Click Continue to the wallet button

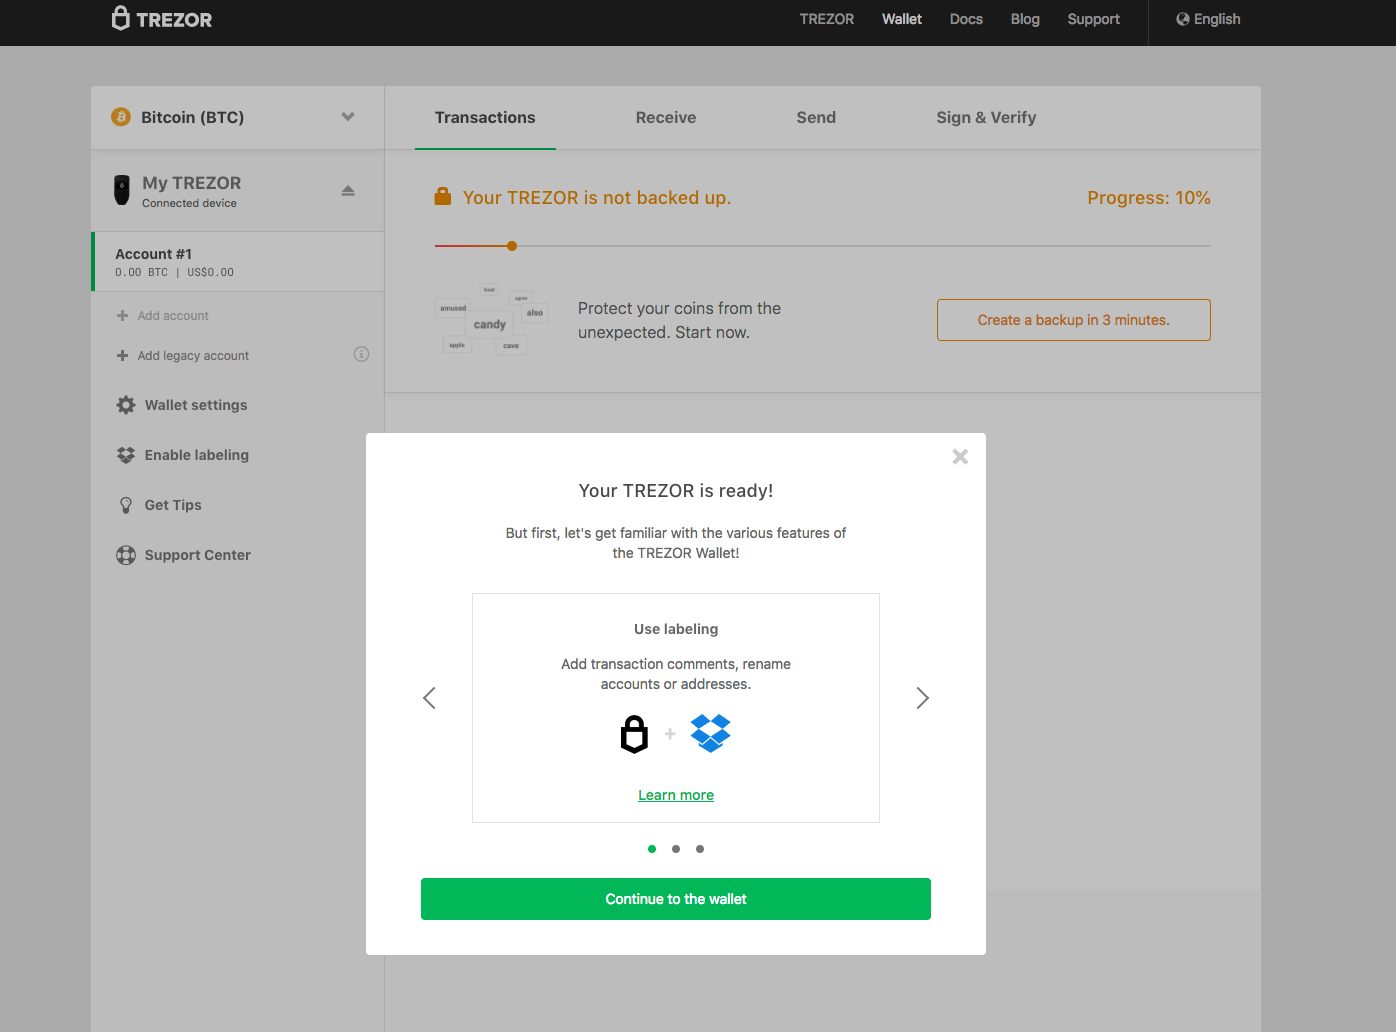[676, 899]
